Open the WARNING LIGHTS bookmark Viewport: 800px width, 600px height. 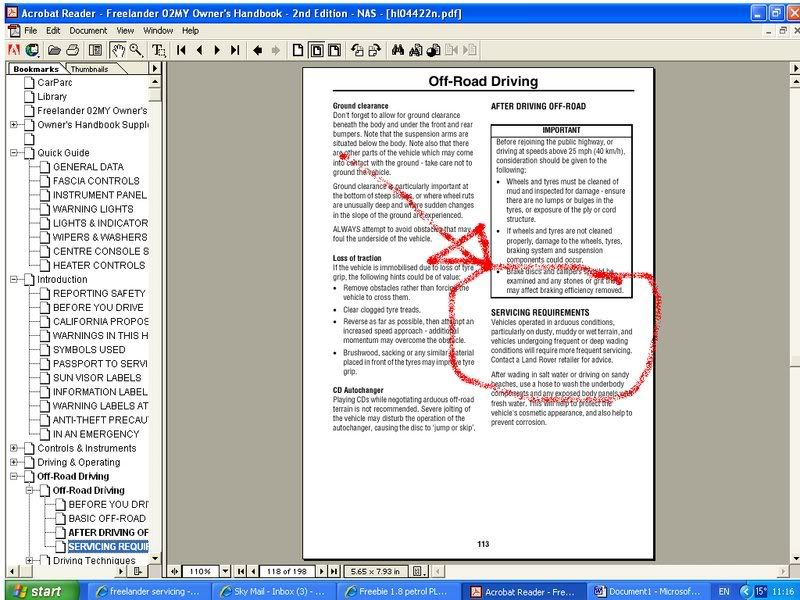point(93,209)
